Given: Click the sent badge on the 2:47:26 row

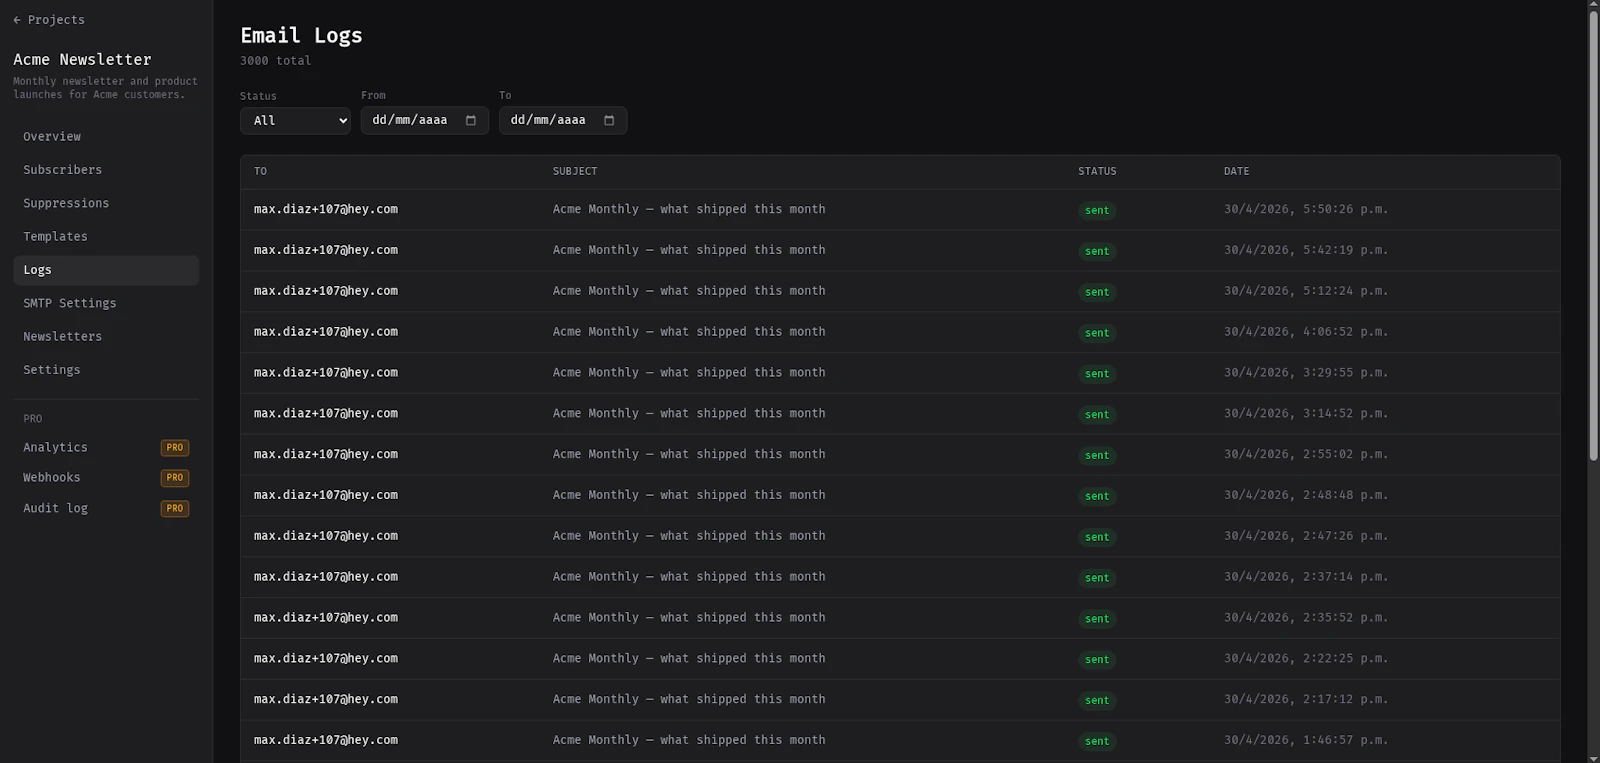Looking at the screenshot, I should tap(1097, 538).
